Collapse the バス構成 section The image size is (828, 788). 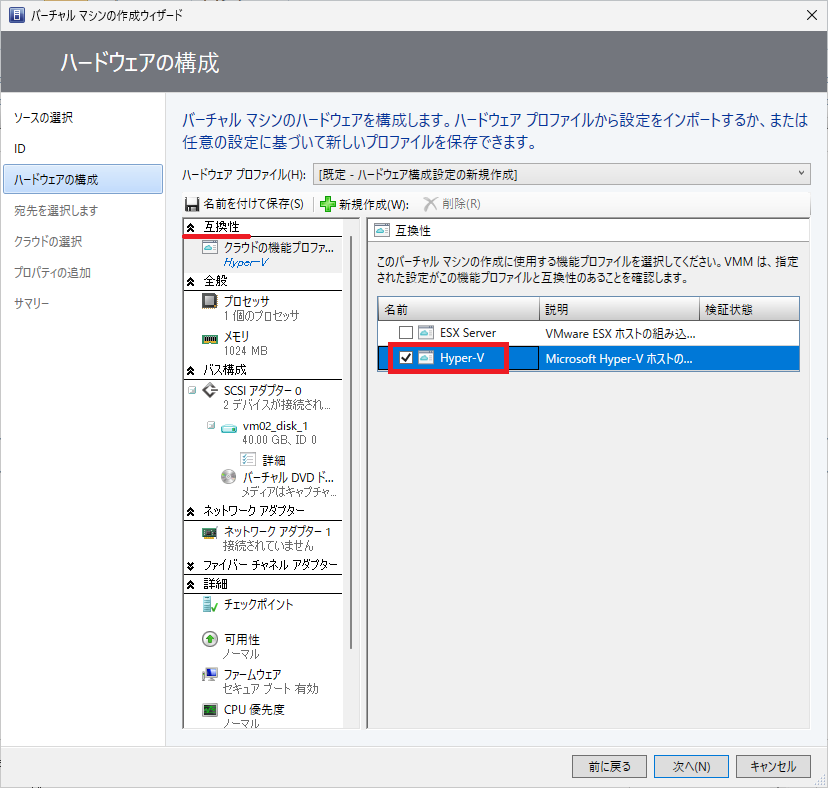coord(191,371)
